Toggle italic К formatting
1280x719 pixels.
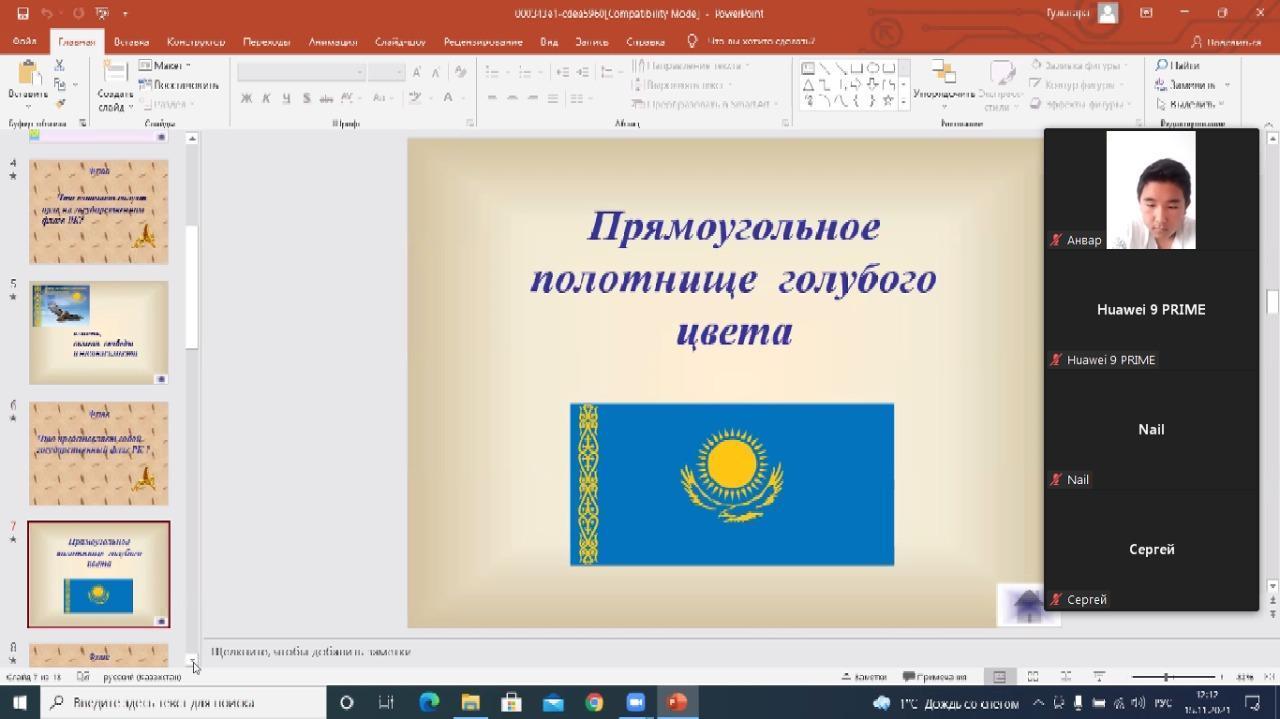tap(266, 98)
